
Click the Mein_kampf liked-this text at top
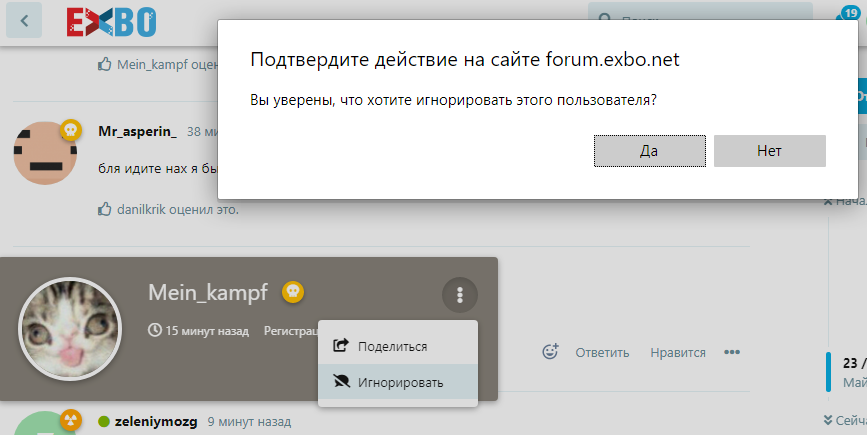coord(166,65)
